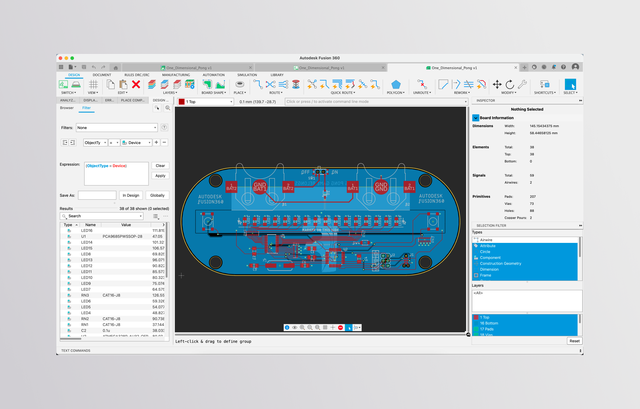The image size is (640, 409).
Task: Switch to the DOCUMENT ribbon tab
Action: [x=102, y=75]
